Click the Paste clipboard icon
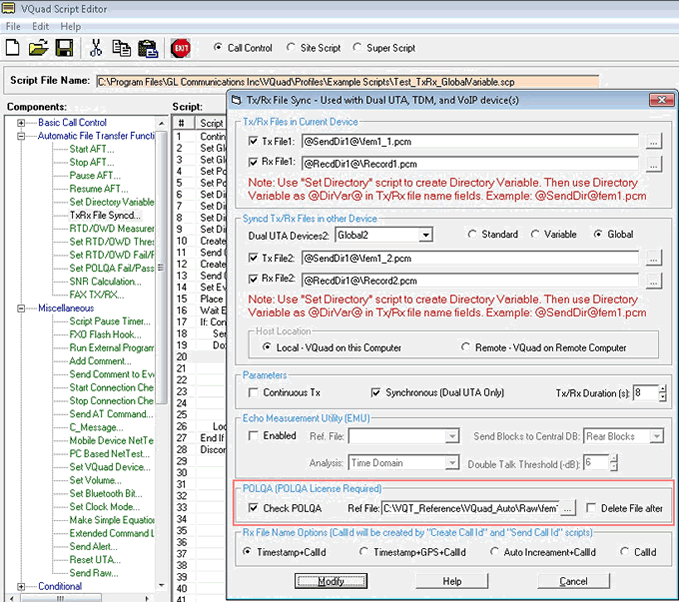 [x=147, y=47]
